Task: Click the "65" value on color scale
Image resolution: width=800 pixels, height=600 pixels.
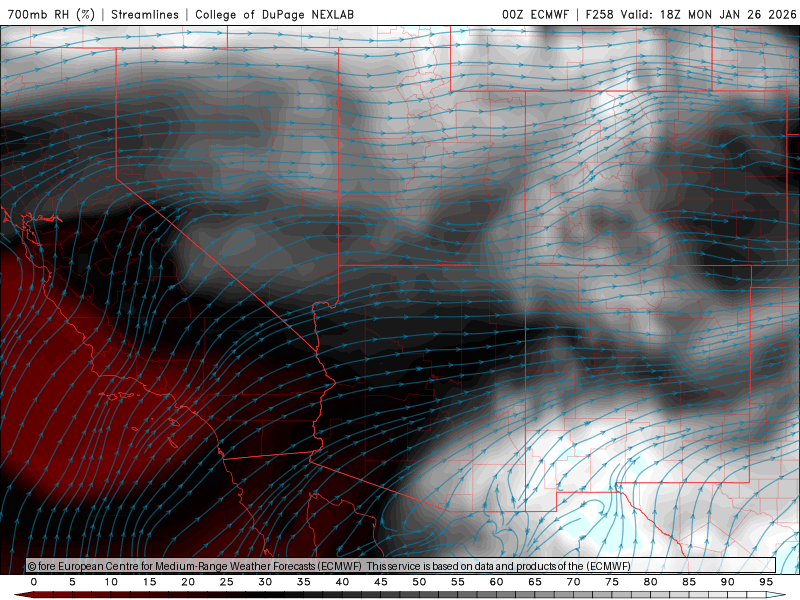Action: click(x=535, y=582)
